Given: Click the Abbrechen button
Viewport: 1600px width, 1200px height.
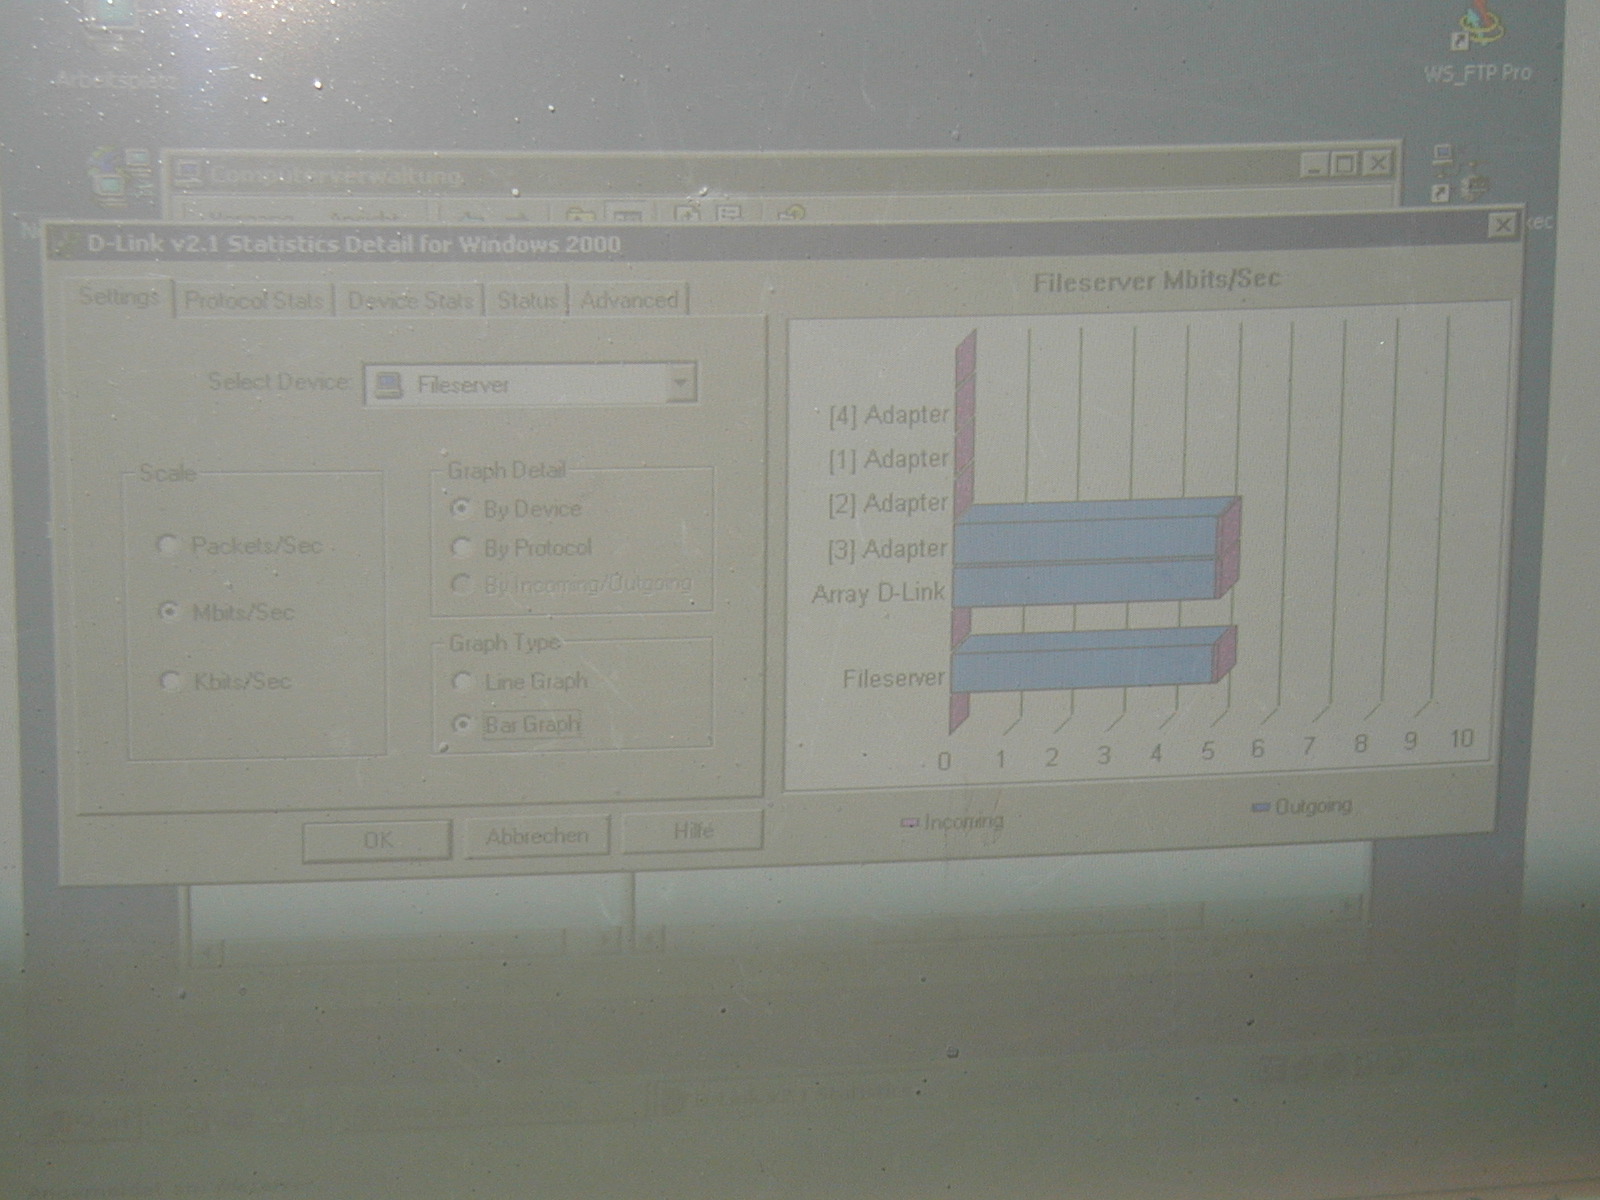Looking at the screenshot, I should [x=537, y=835].
